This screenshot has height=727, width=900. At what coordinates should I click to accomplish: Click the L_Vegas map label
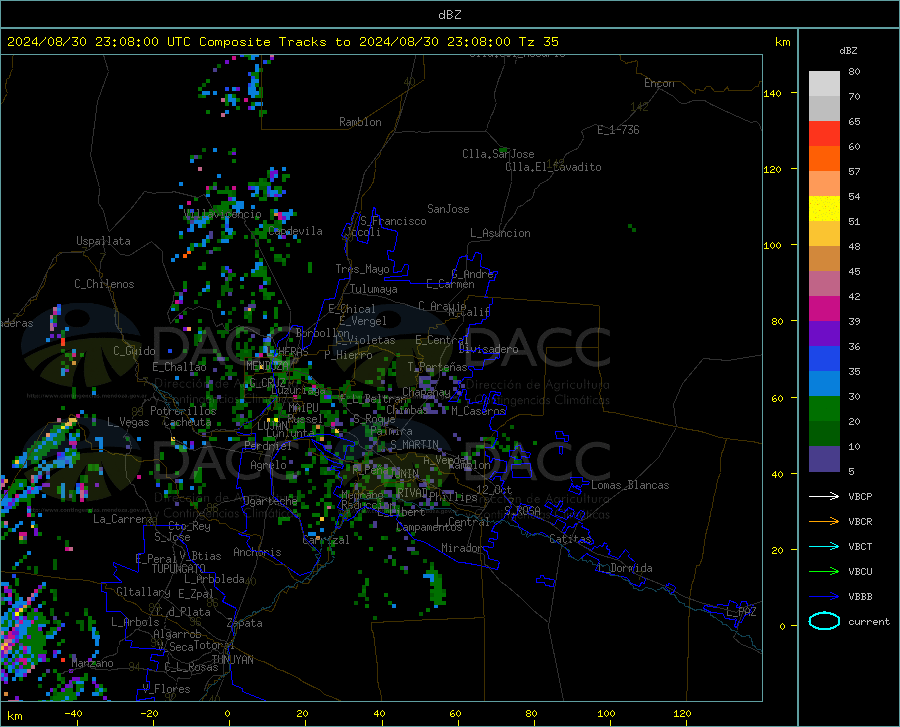coord(128,422)
